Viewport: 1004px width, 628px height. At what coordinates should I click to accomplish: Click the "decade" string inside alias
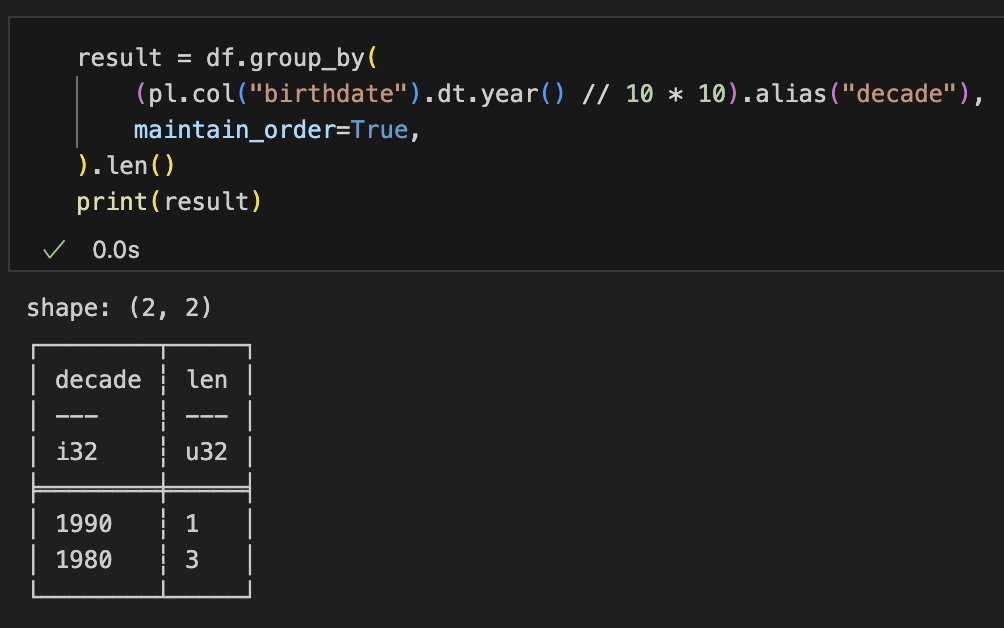[902, 94]
